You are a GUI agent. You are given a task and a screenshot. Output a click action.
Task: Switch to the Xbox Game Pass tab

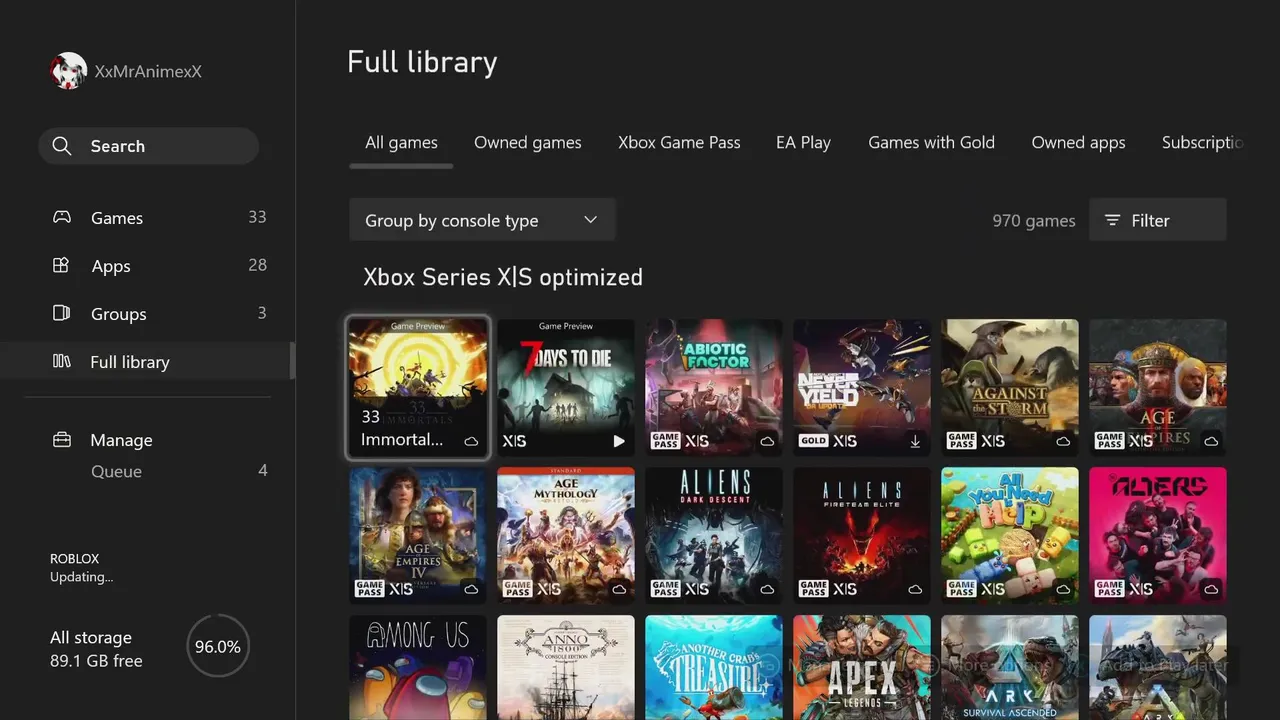point(679,142)
